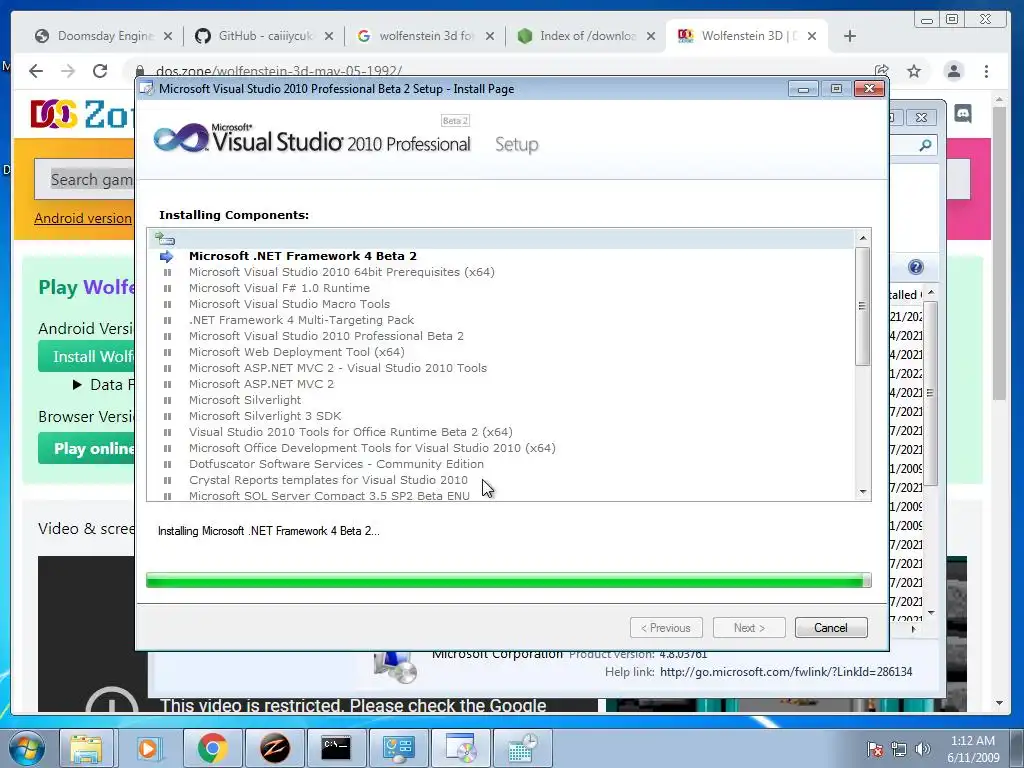Reload the Chrome page
The height and width of the screenshot is (768, 1024).
pyautogui.click(x=100, y=71)
